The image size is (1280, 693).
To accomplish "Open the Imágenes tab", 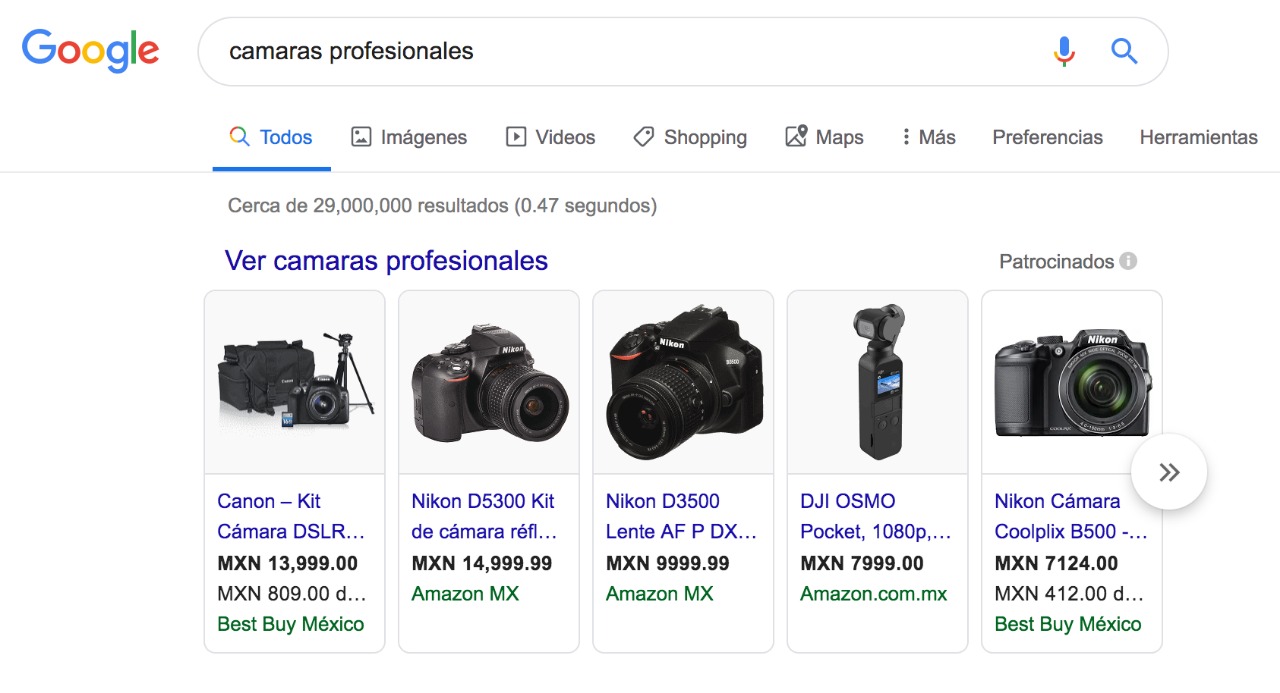I will 409,137.
